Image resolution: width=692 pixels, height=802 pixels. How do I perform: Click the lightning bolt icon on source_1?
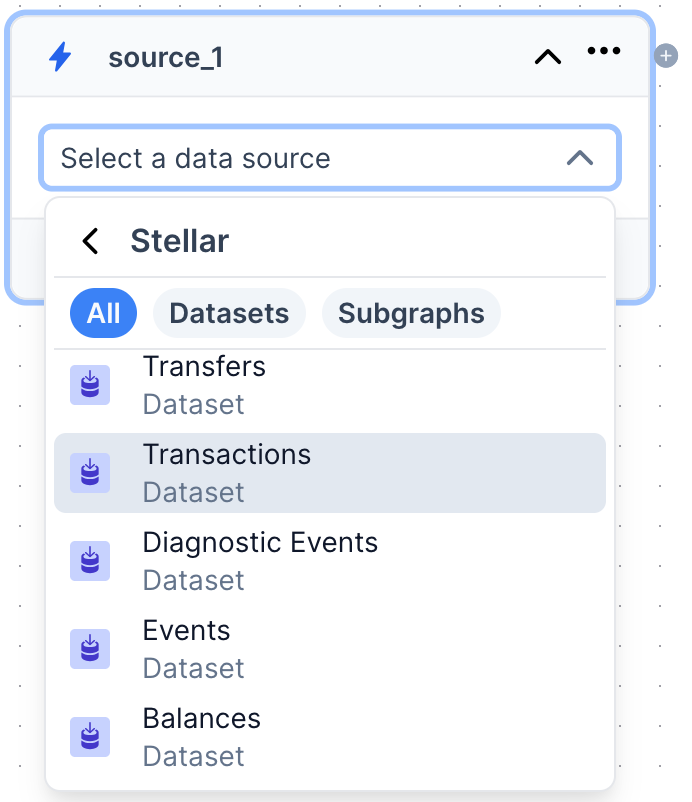[60, 57]
